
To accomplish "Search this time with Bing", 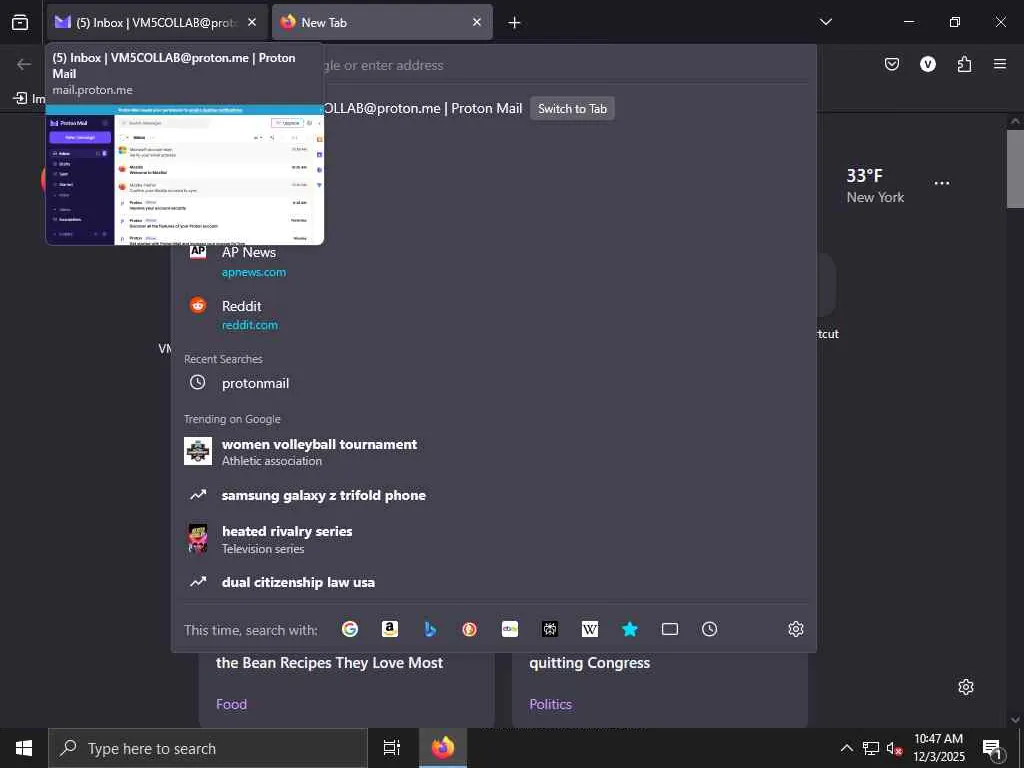I will (x=430, y=629).
